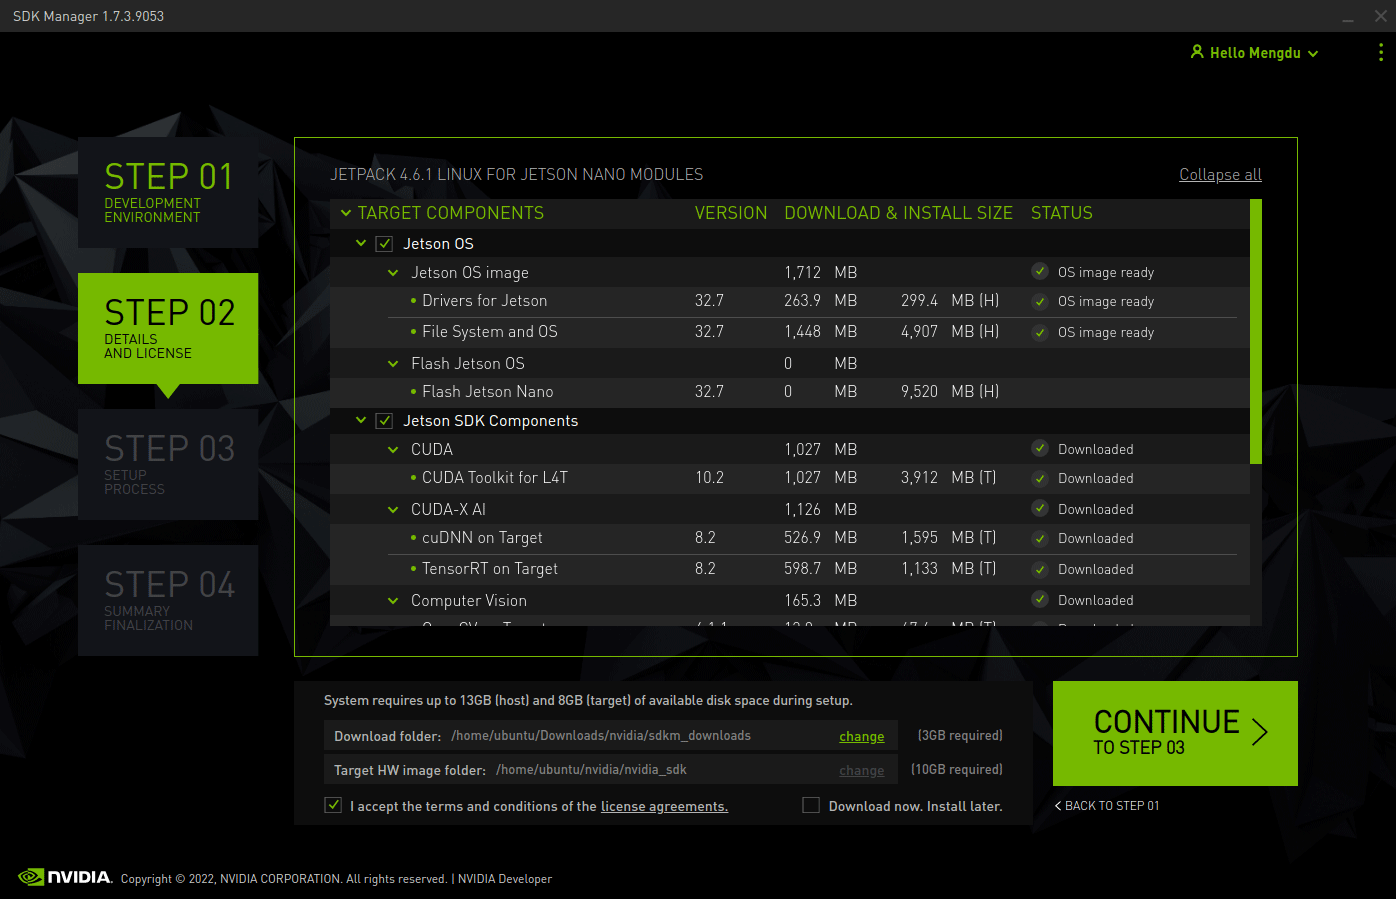Click the arrow icon on Continue button

[x=1260, y=732]
